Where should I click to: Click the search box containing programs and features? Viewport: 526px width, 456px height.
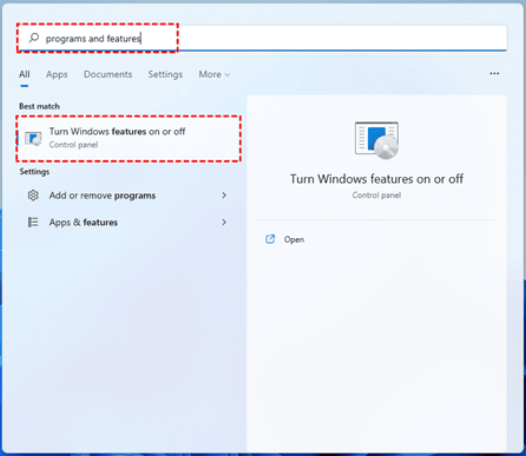click(x=262, y=38)
